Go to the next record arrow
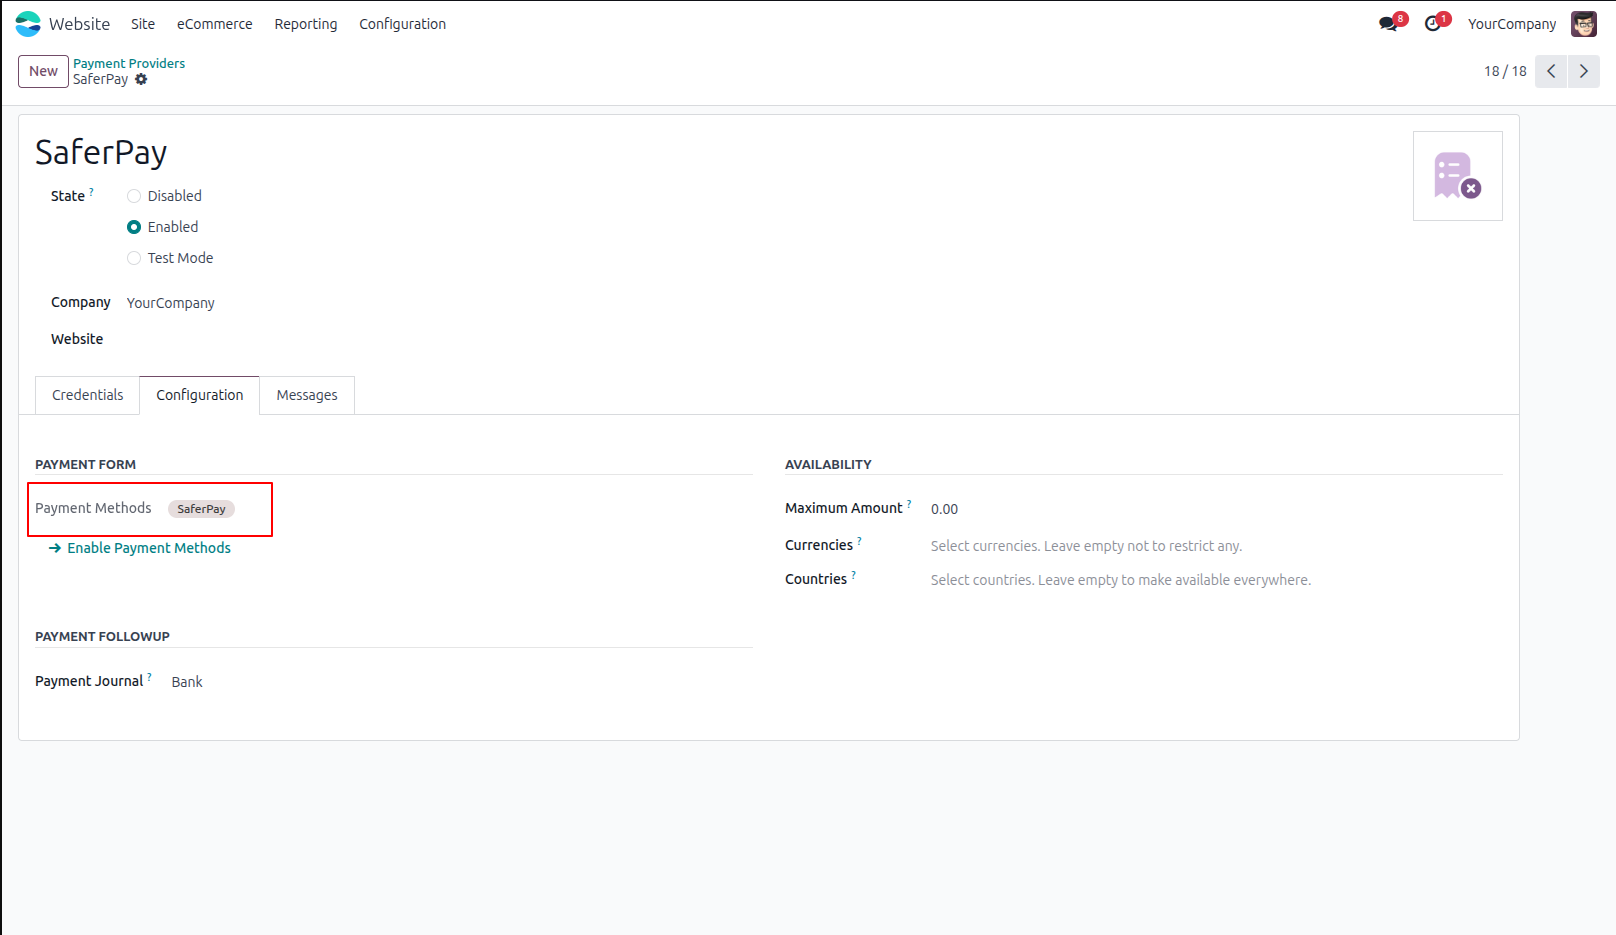The image size is (1616, 935). click(x=1584, y=71)
